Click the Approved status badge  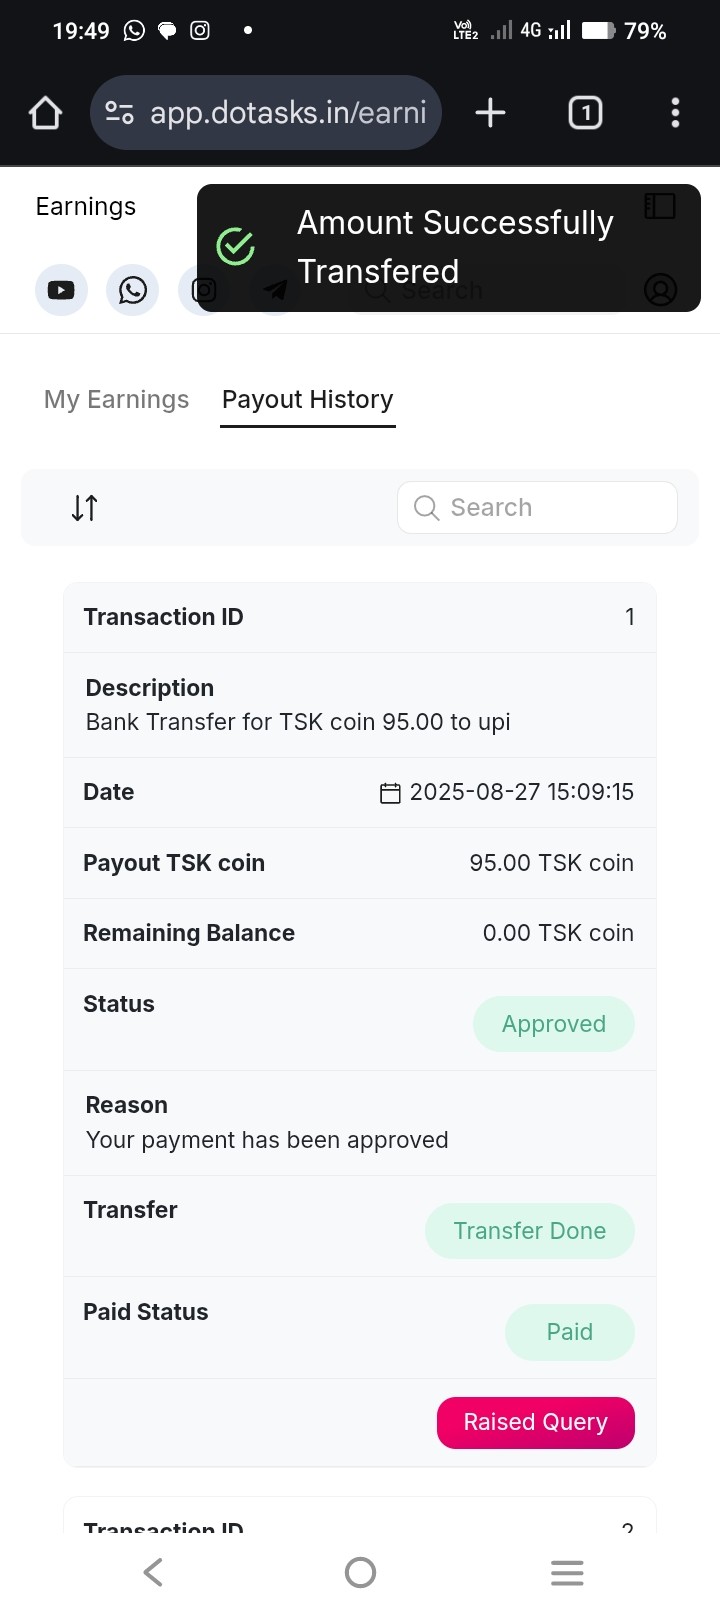point(554,1024)
